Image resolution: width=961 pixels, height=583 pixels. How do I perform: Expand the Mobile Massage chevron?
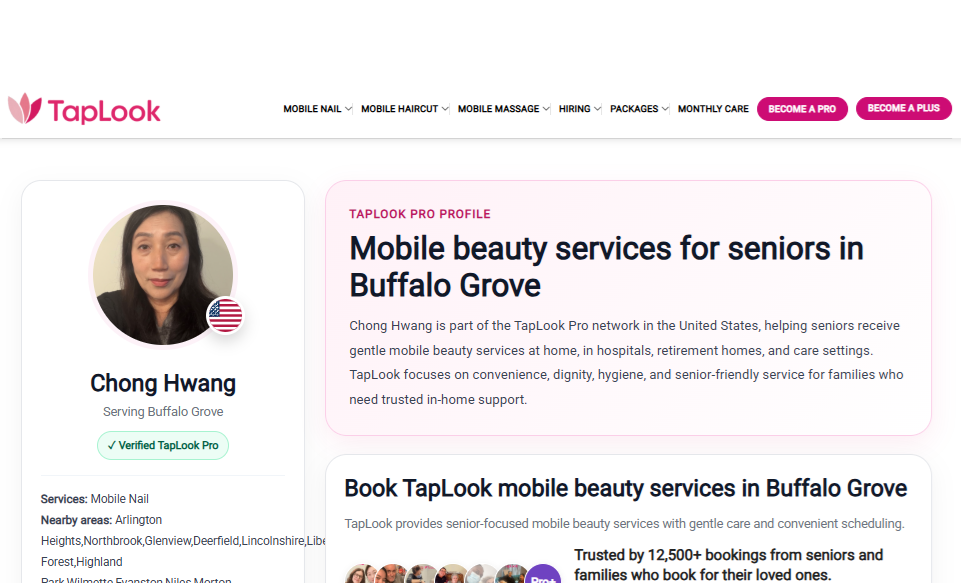(x=546, y=109)
